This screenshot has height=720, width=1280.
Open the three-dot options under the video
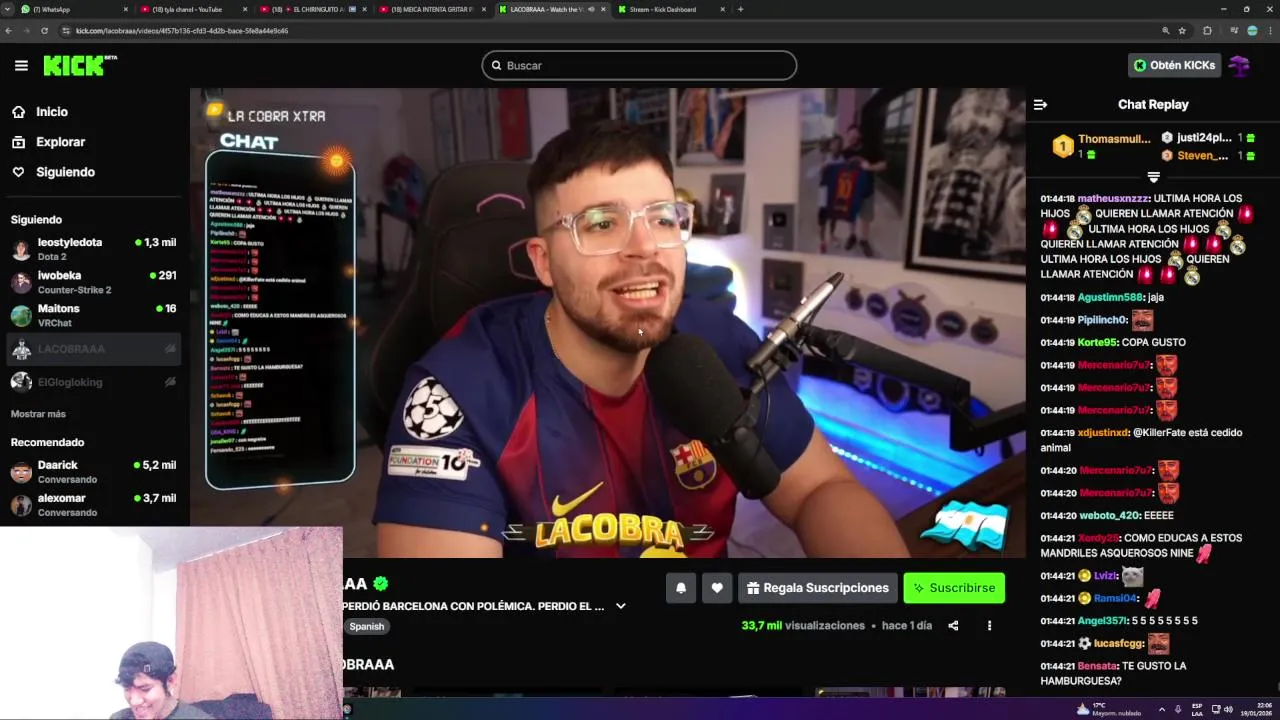pyautogui.click(x=989, y=626)
